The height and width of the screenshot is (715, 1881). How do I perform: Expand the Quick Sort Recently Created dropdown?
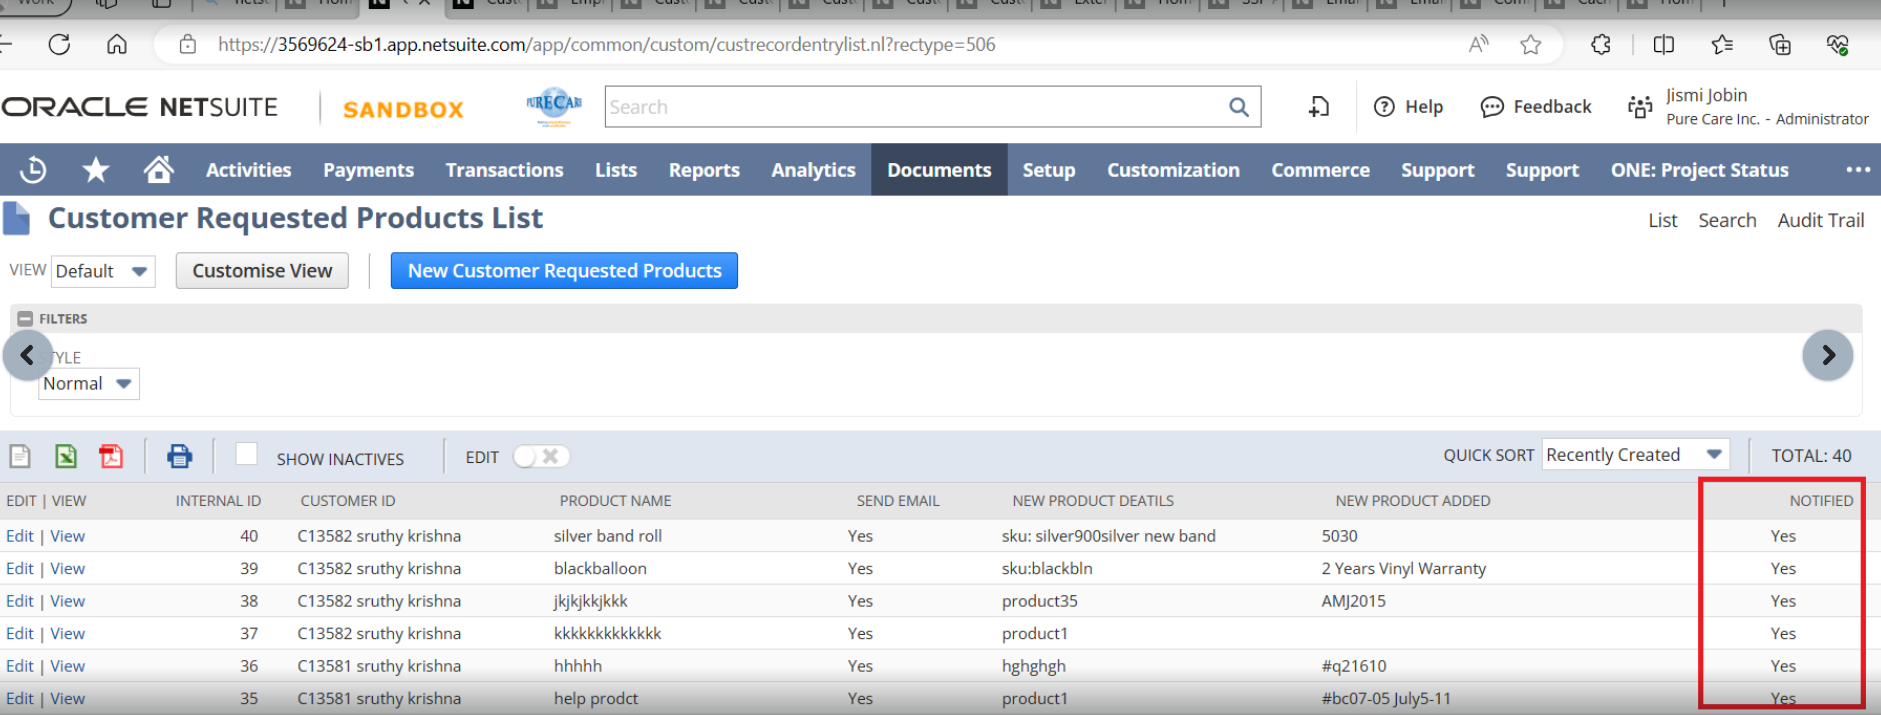(1634, 455)
